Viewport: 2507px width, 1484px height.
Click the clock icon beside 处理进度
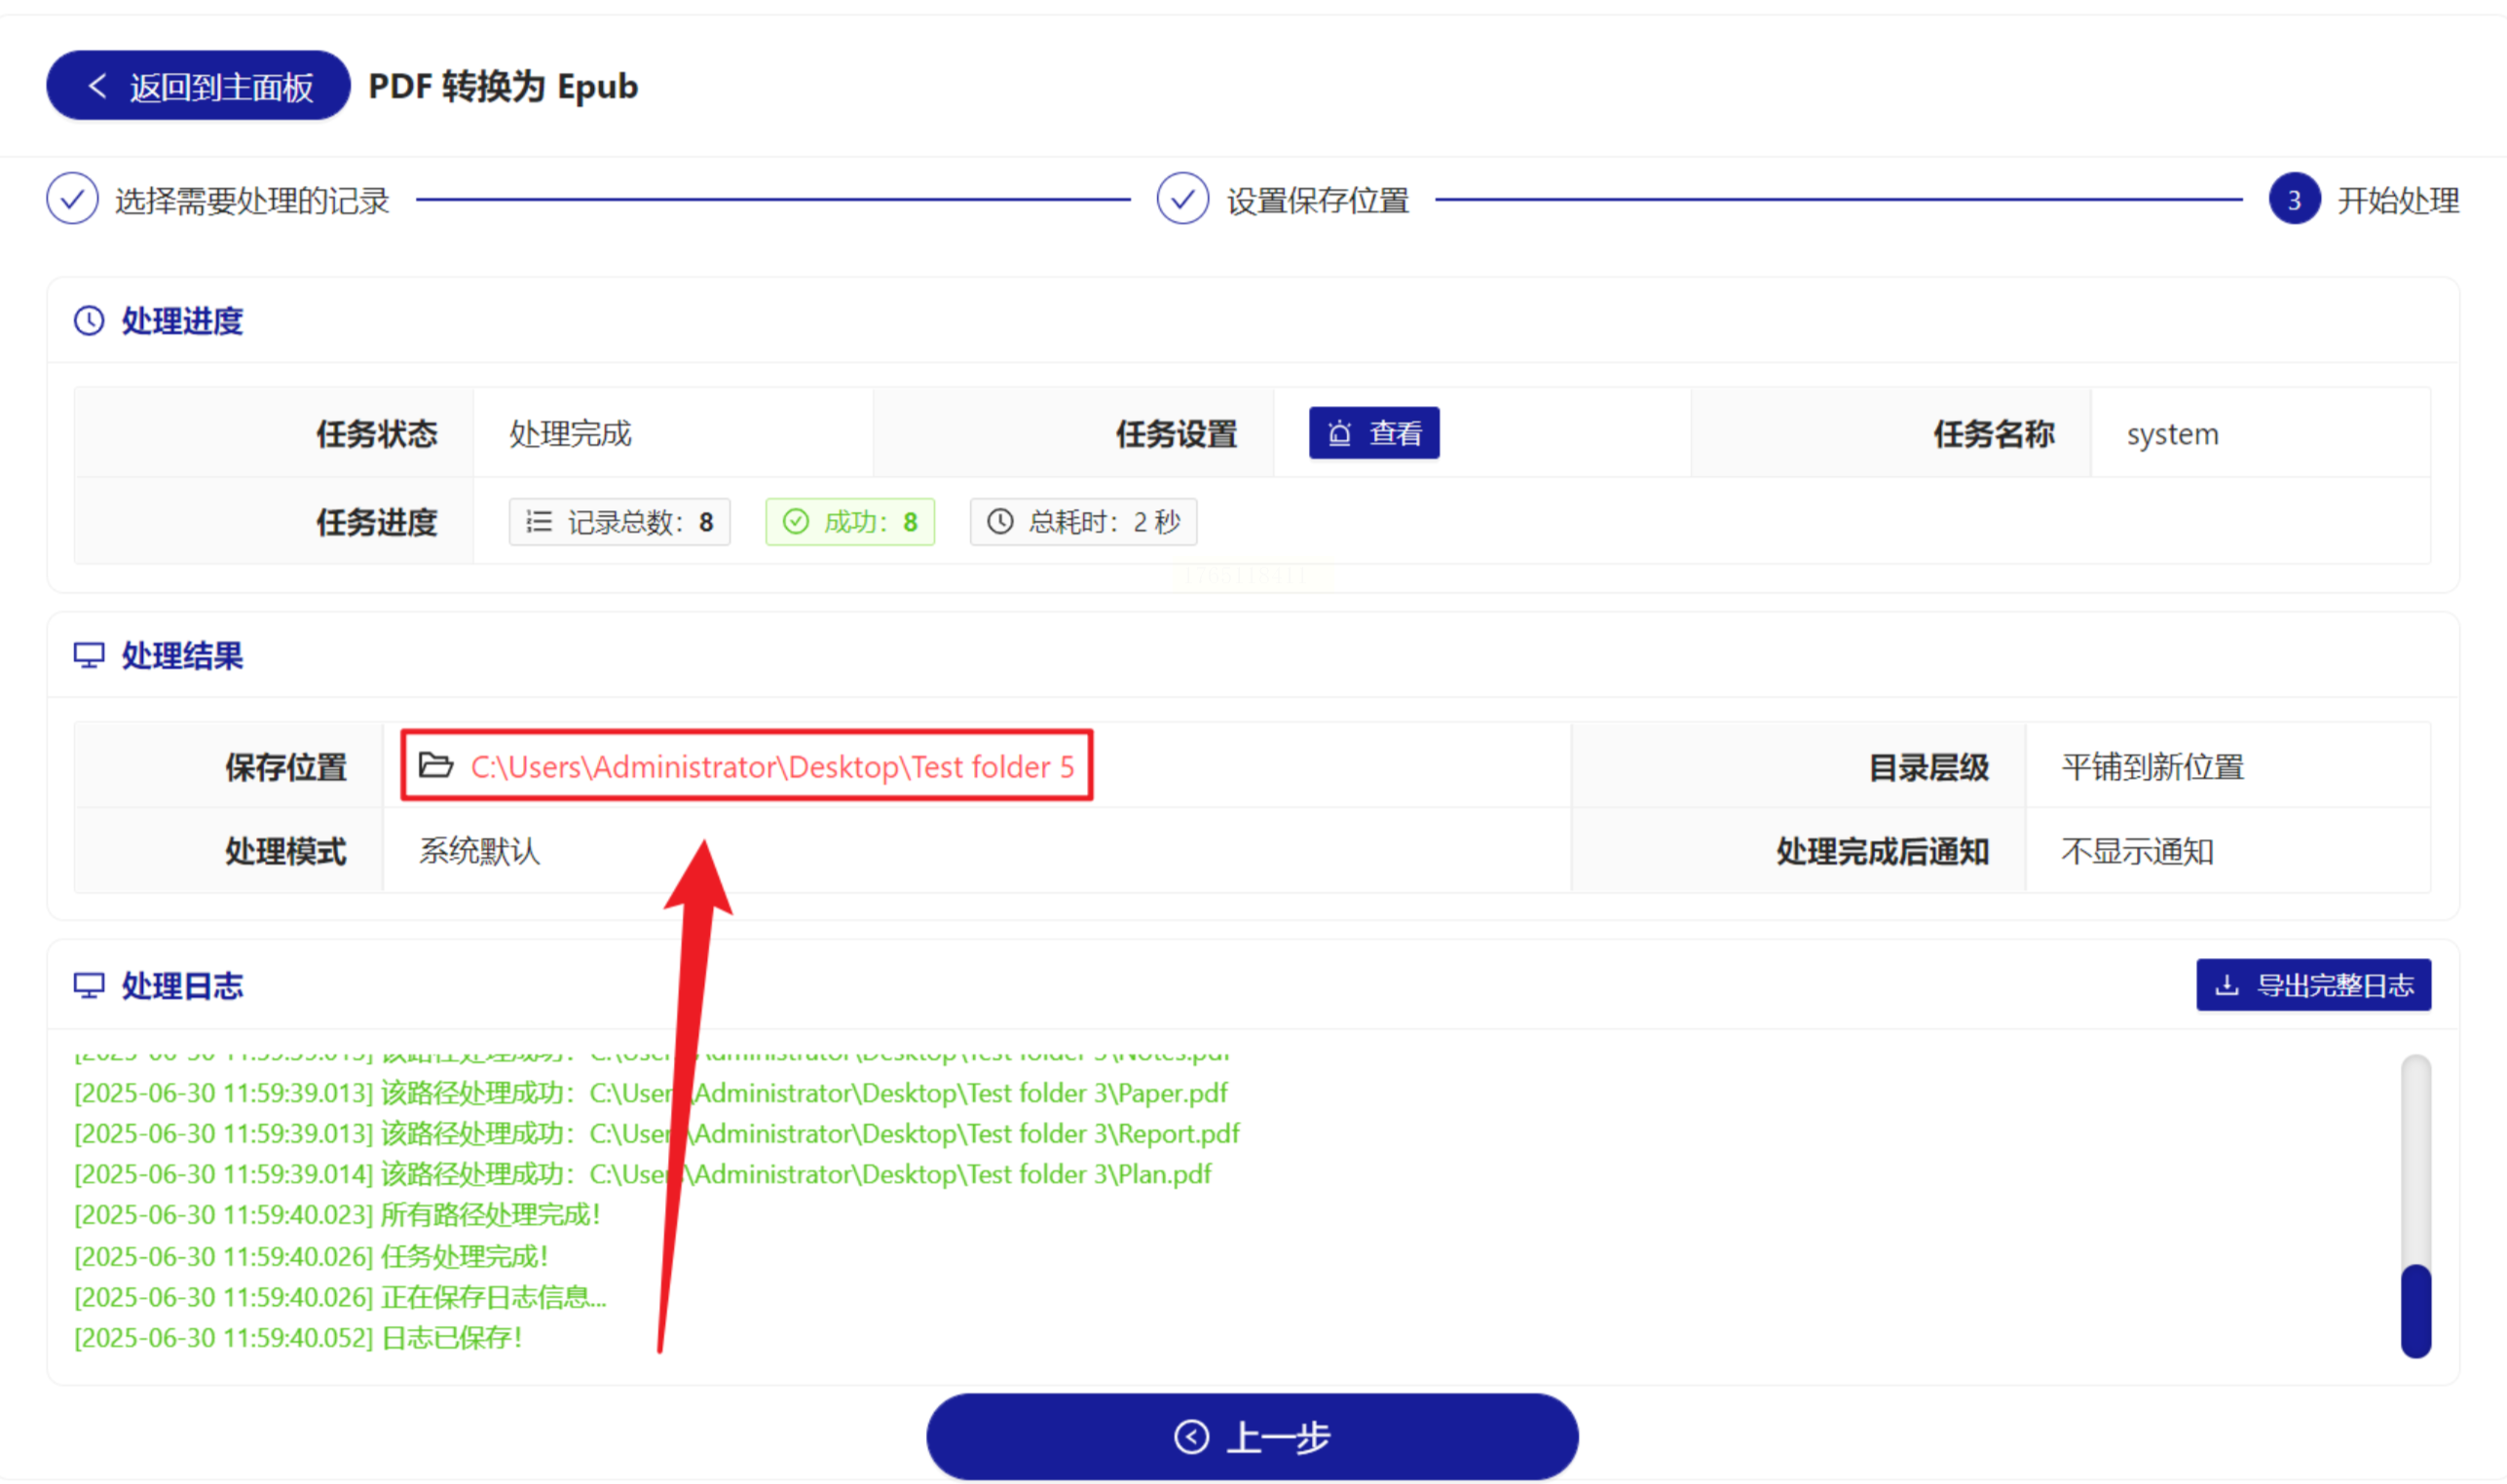click(89, 321)
